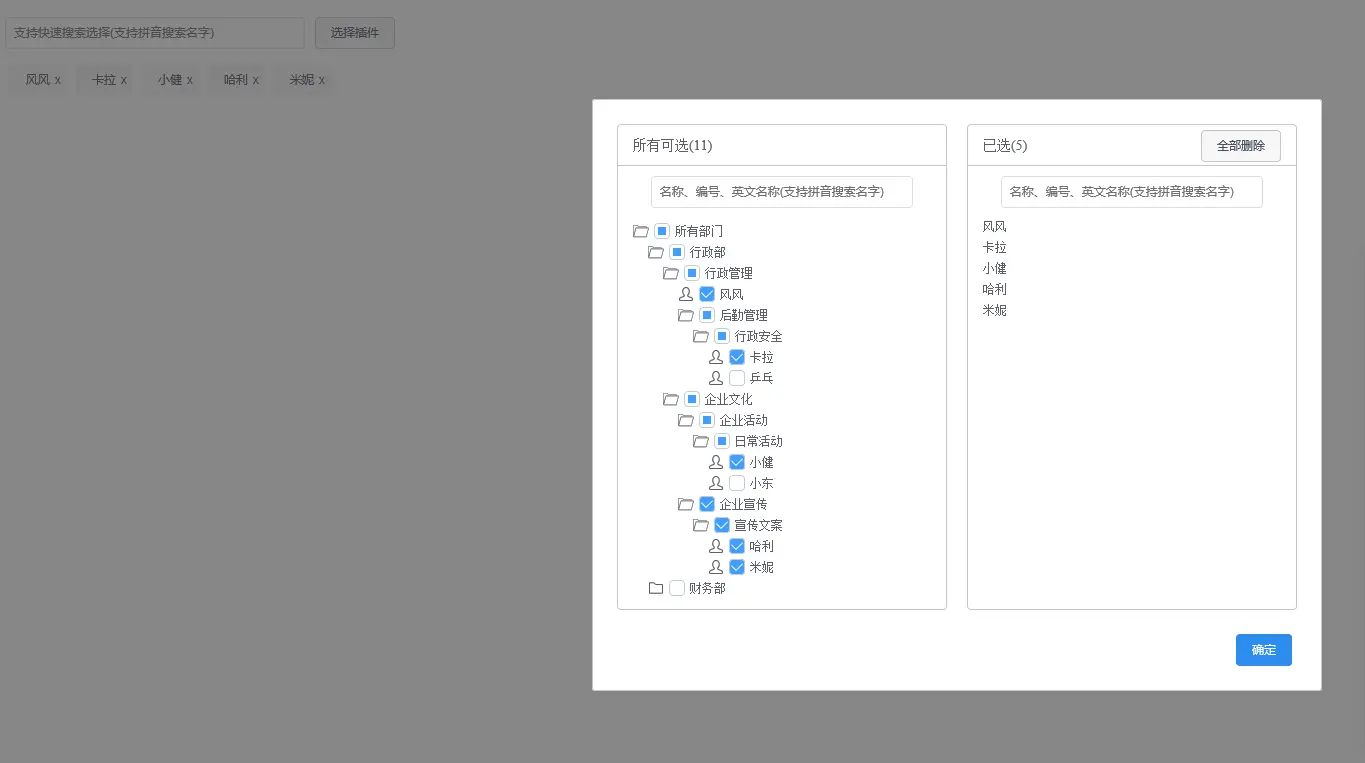Toggle the 企业文化 checkbox
The height and width of the screenshot is (763, 1365).
click(692, 399)
